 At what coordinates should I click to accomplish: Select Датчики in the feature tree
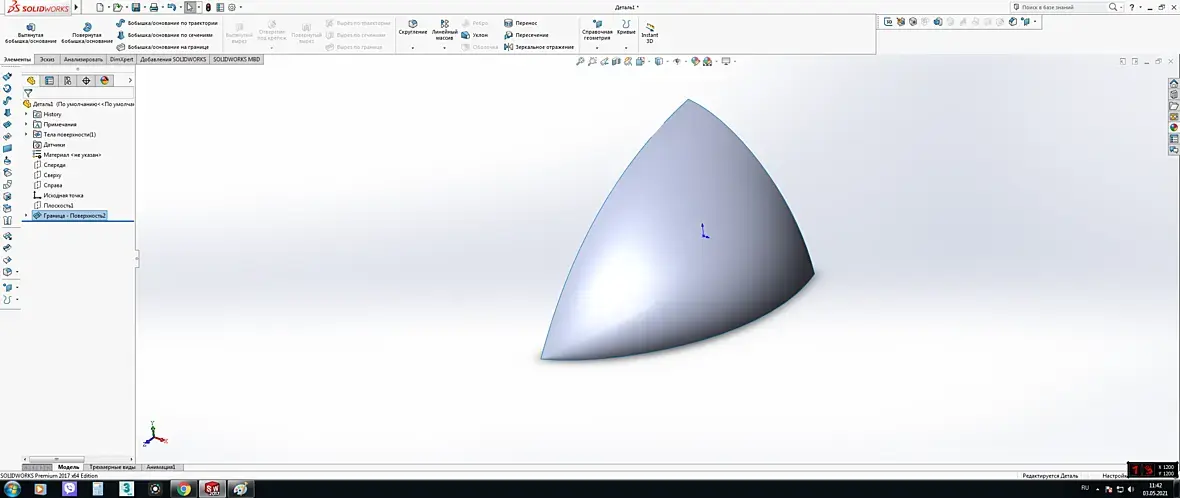click(x=49, y=144)
